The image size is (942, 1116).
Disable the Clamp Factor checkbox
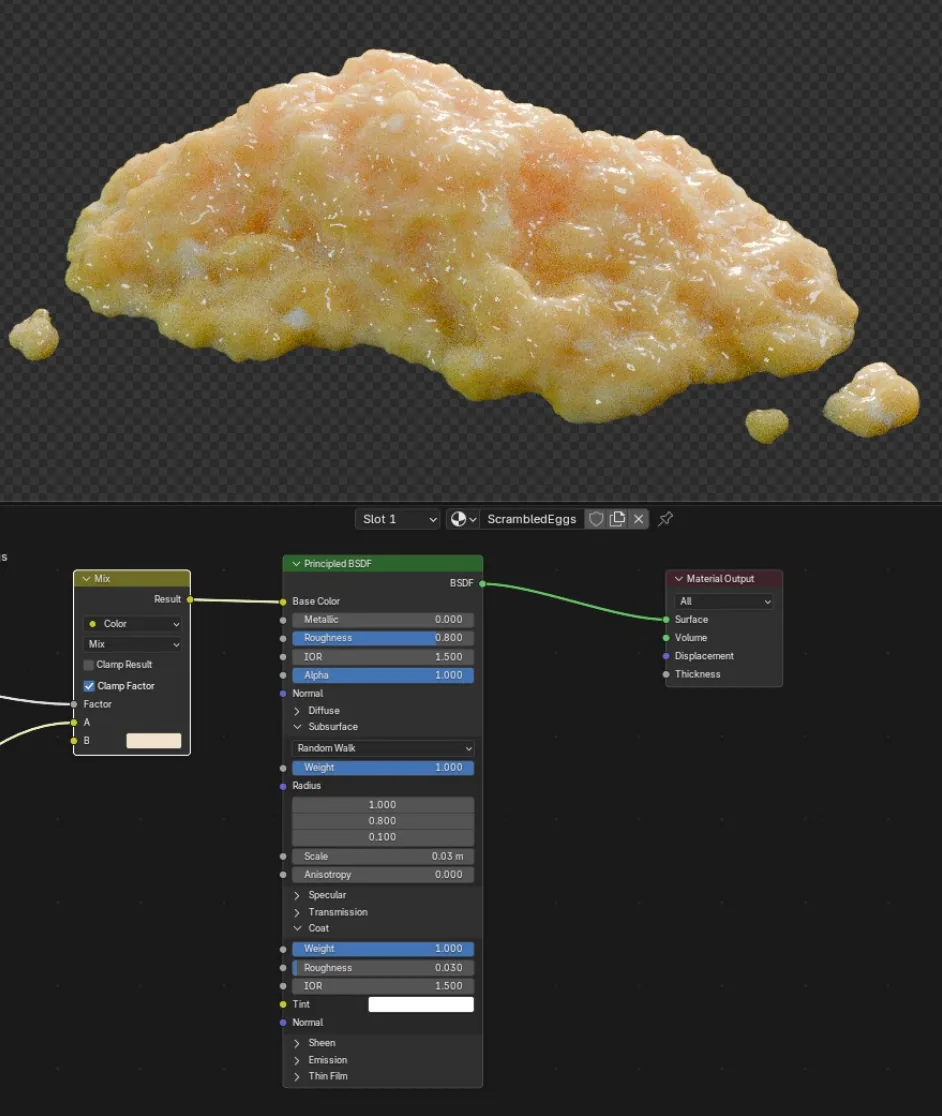[89, 686]
